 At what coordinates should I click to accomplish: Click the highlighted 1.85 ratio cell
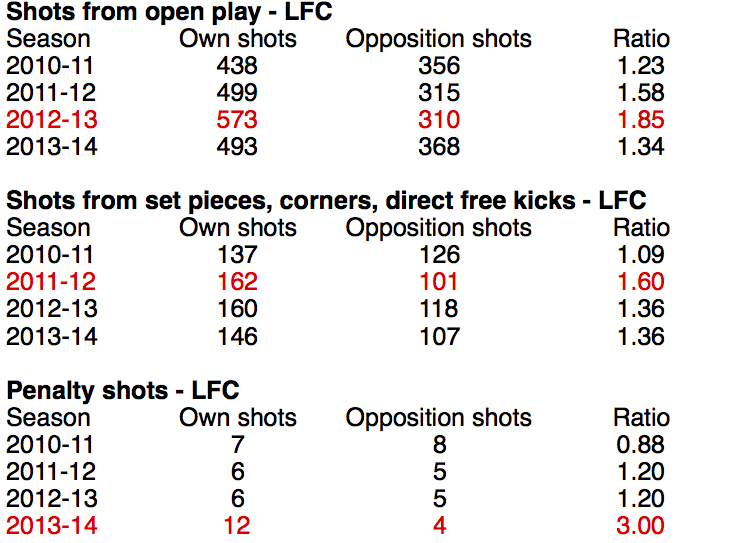coord(641,120)
